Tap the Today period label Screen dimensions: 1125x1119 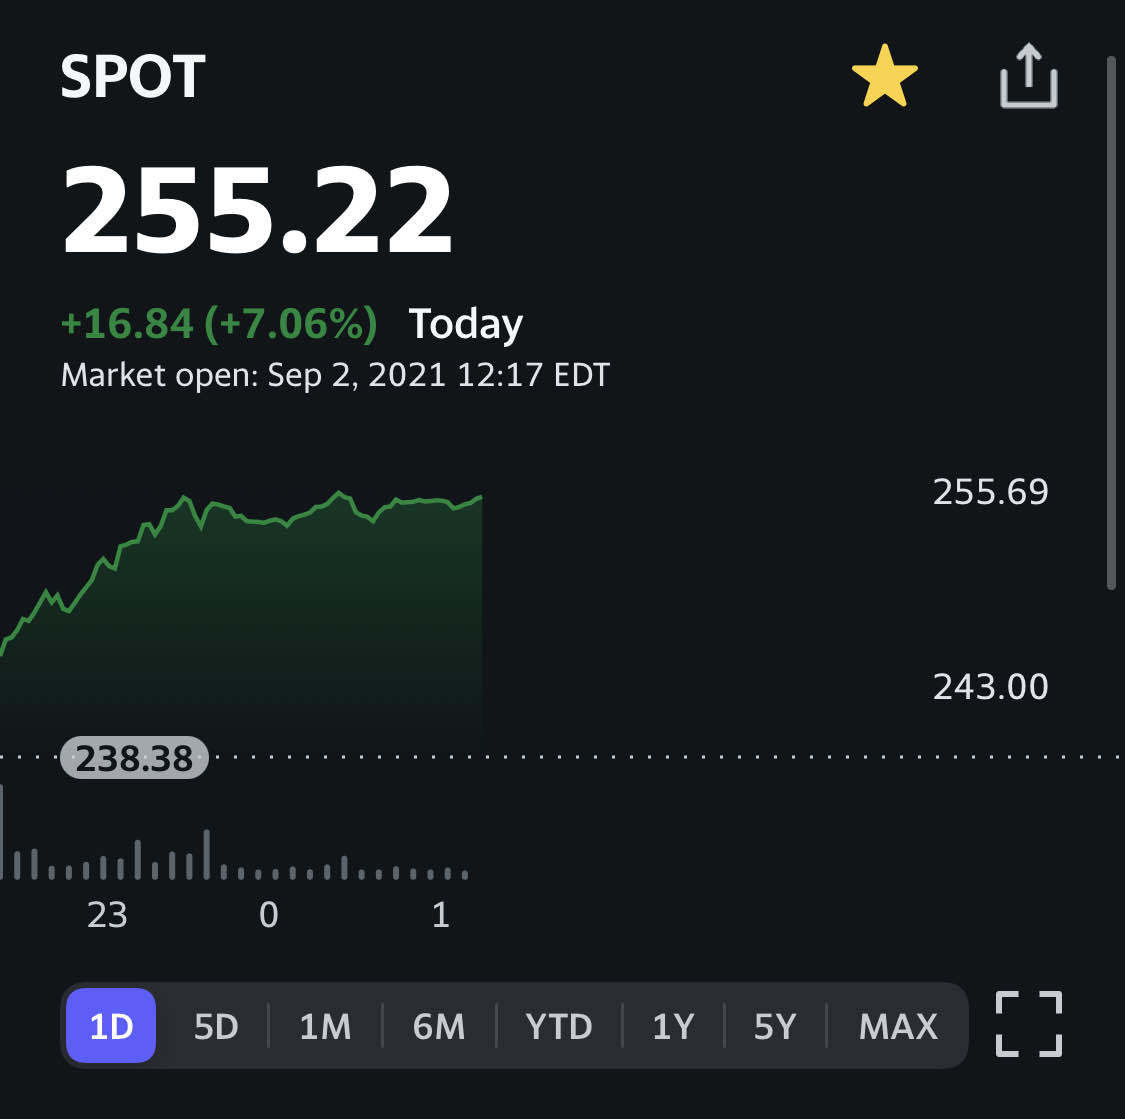coord(465,324)
